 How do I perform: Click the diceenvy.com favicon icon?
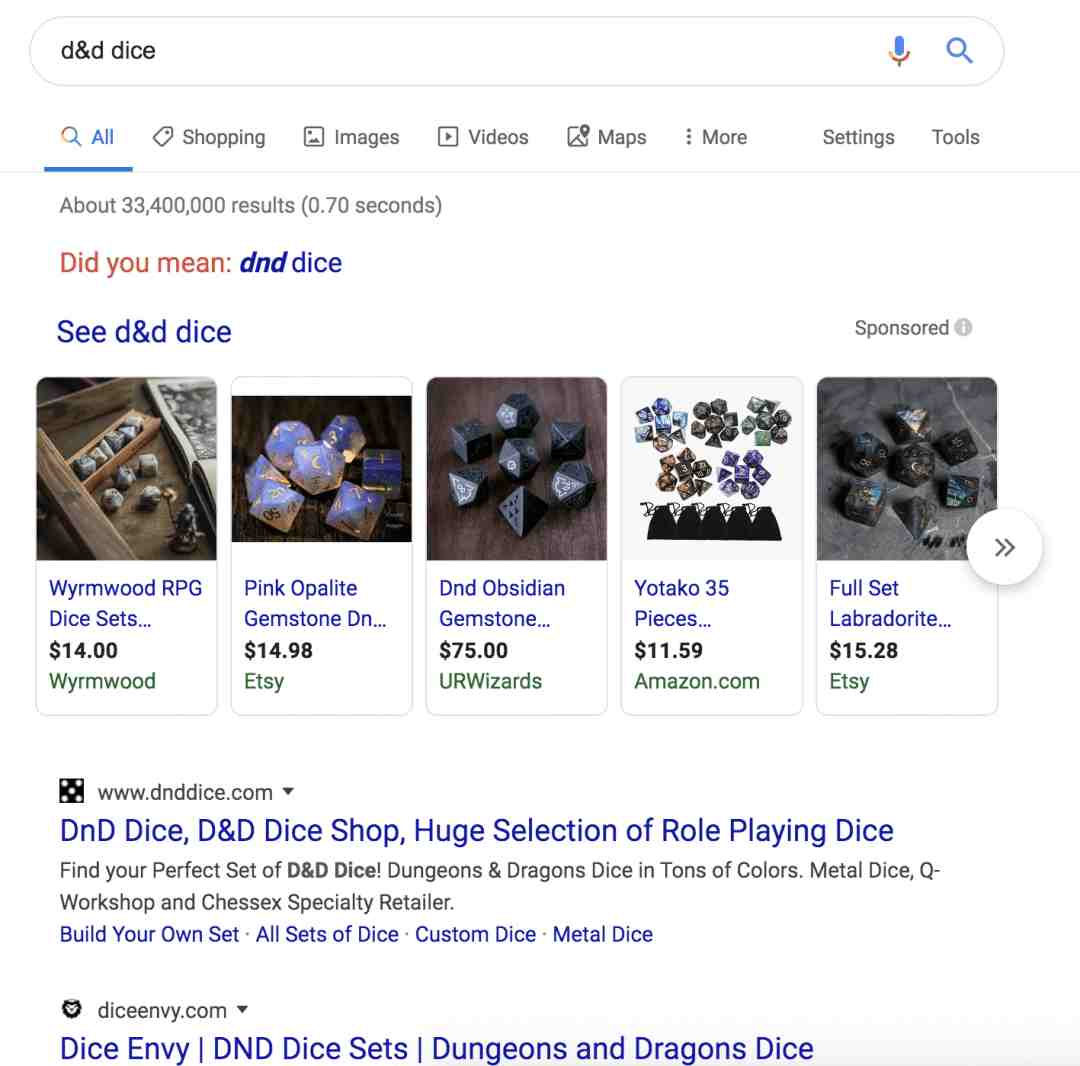72,1009
